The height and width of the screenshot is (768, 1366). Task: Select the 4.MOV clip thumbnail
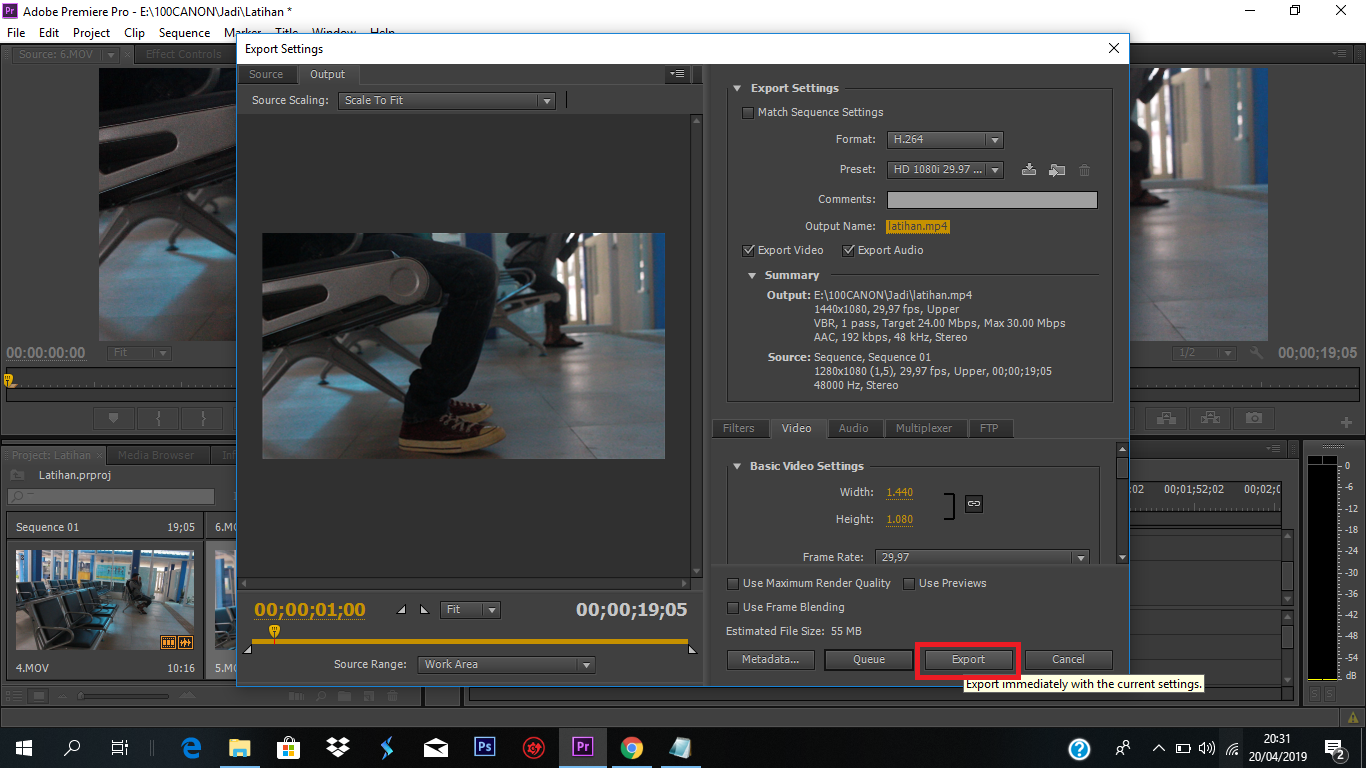point(106,600)
